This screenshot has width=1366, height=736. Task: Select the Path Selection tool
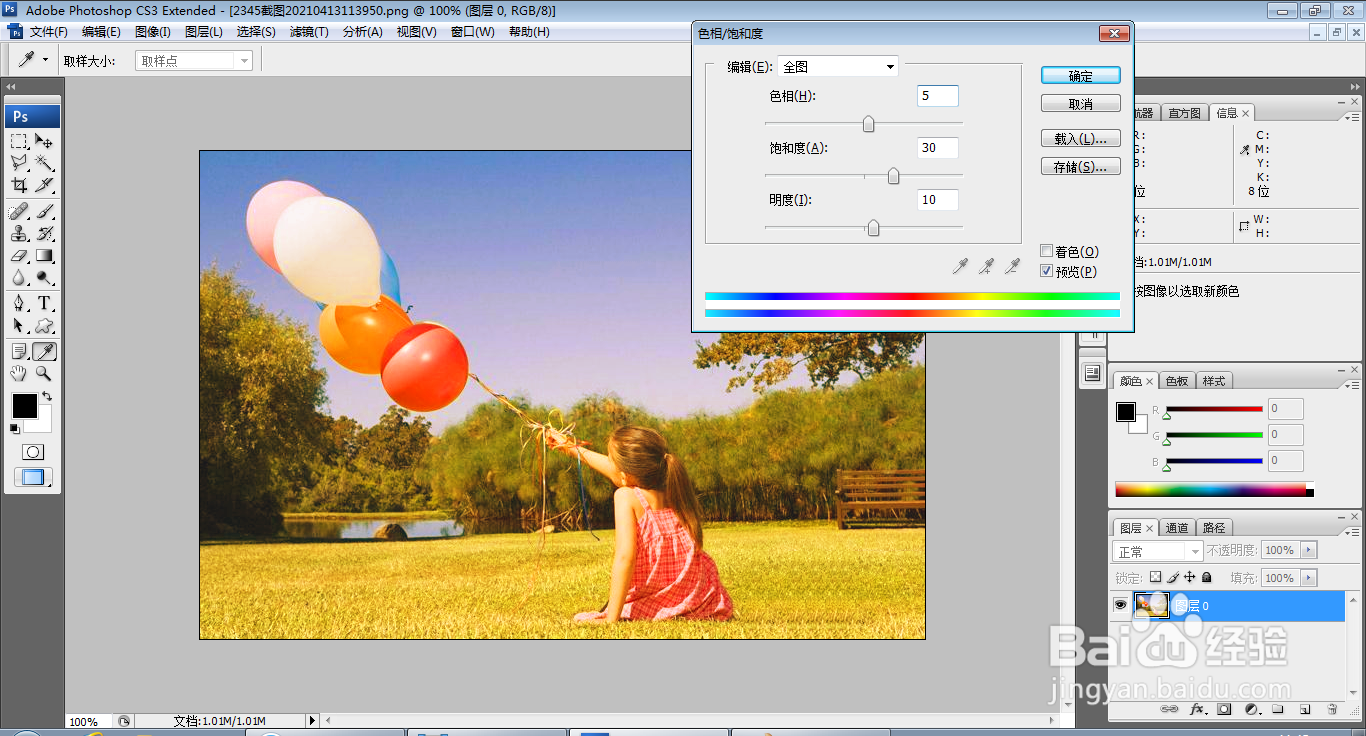coord(20,325)
